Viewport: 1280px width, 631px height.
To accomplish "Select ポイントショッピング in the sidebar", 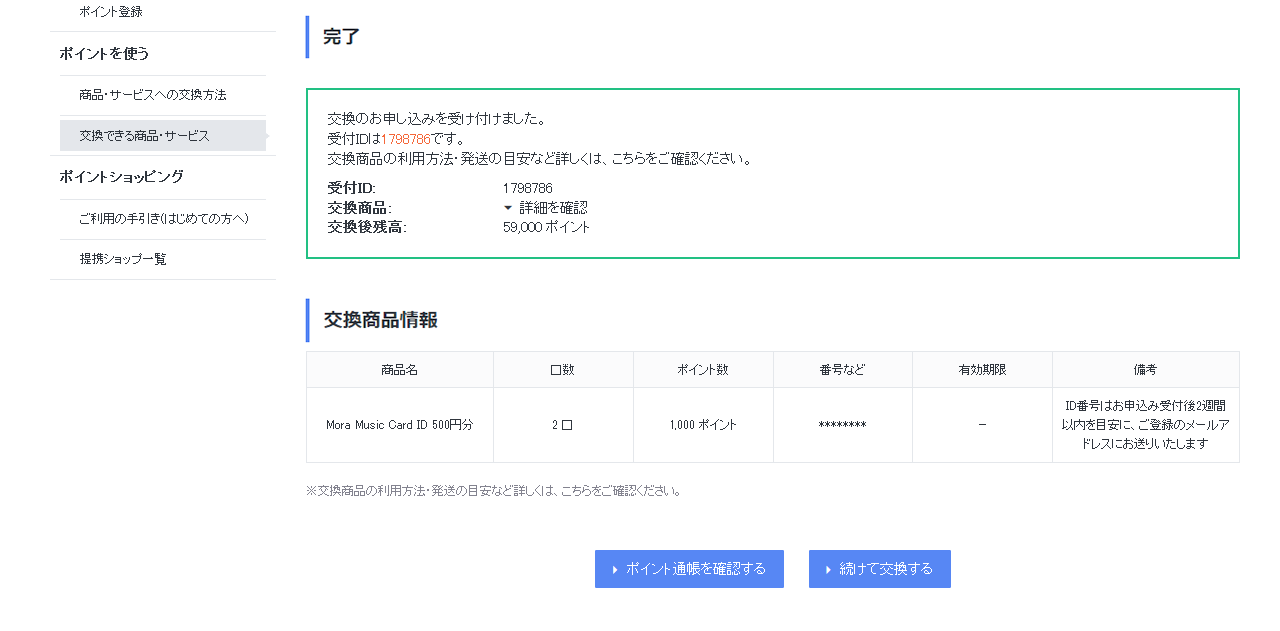I will point(121,177).
